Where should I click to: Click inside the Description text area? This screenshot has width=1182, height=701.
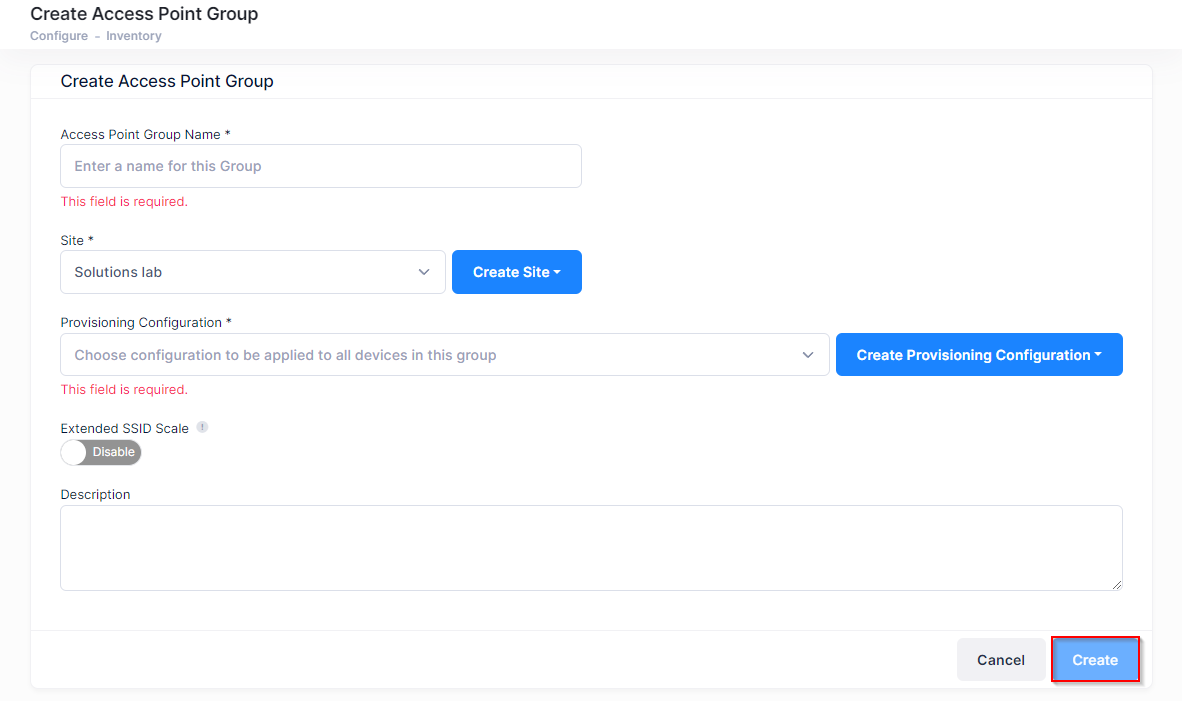point(590,547)
